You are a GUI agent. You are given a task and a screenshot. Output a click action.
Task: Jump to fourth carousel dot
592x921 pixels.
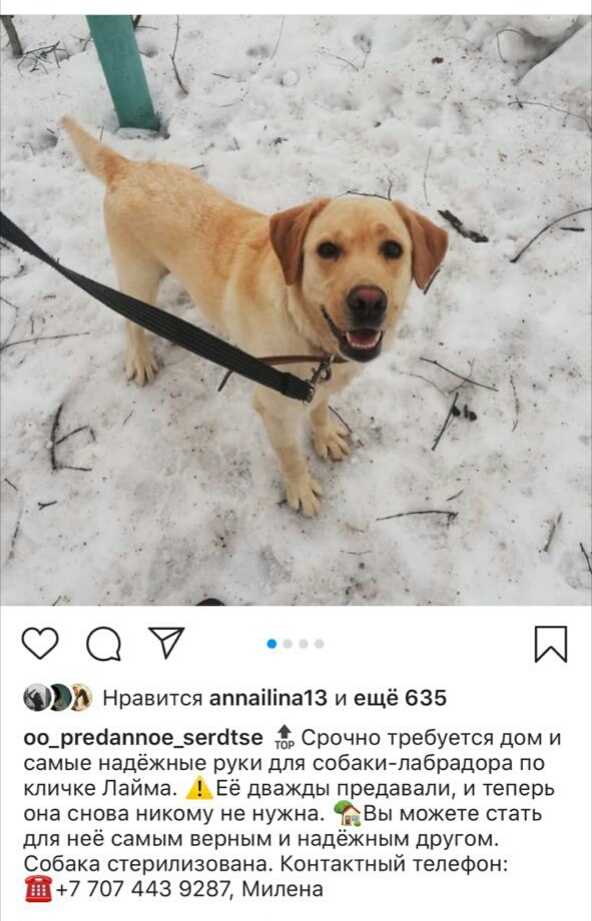tap(319, 644)
